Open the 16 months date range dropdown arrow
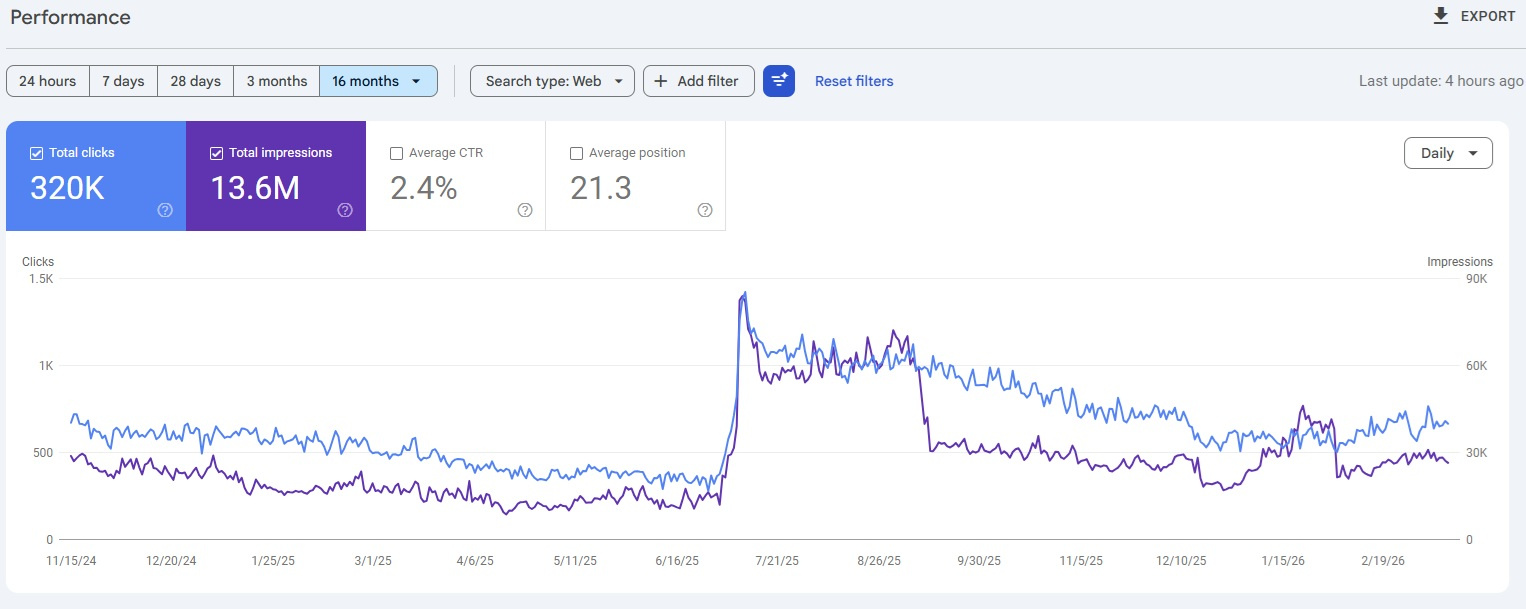 (416, 81)
